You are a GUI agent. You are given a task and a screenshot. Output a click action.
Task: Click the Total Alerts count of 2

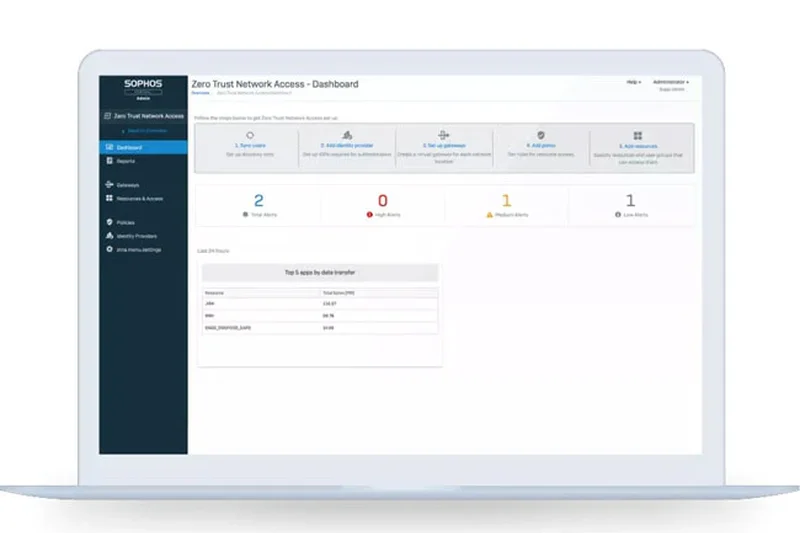point(258,200)
